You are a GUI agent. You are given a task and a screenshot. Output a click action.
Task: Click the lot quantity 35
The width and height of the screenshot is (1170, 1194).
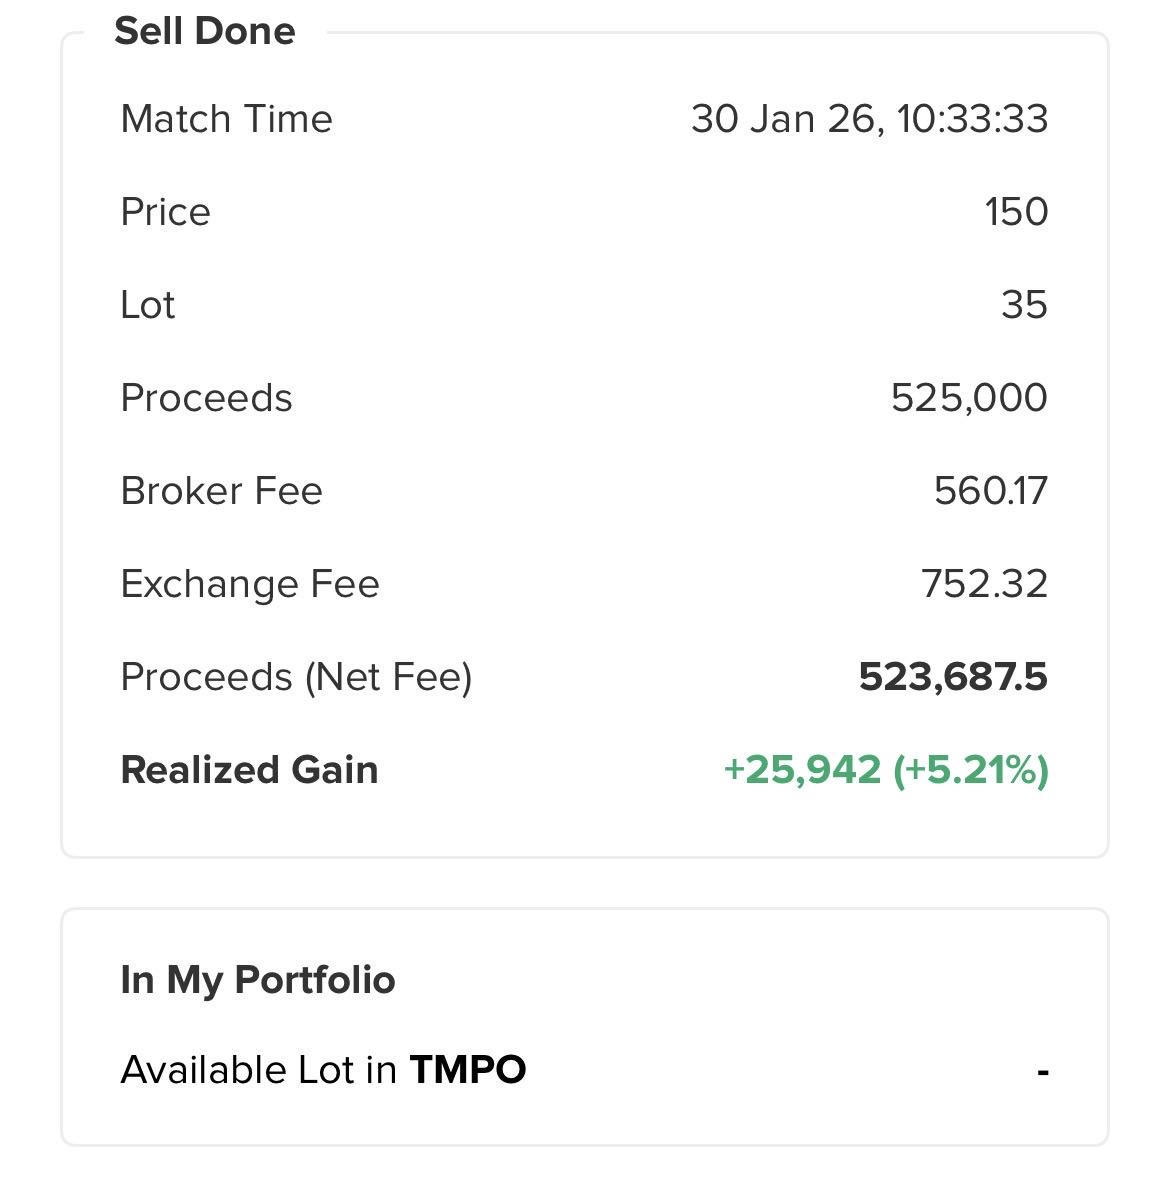pyautogui.click(x=1024, y=305)
